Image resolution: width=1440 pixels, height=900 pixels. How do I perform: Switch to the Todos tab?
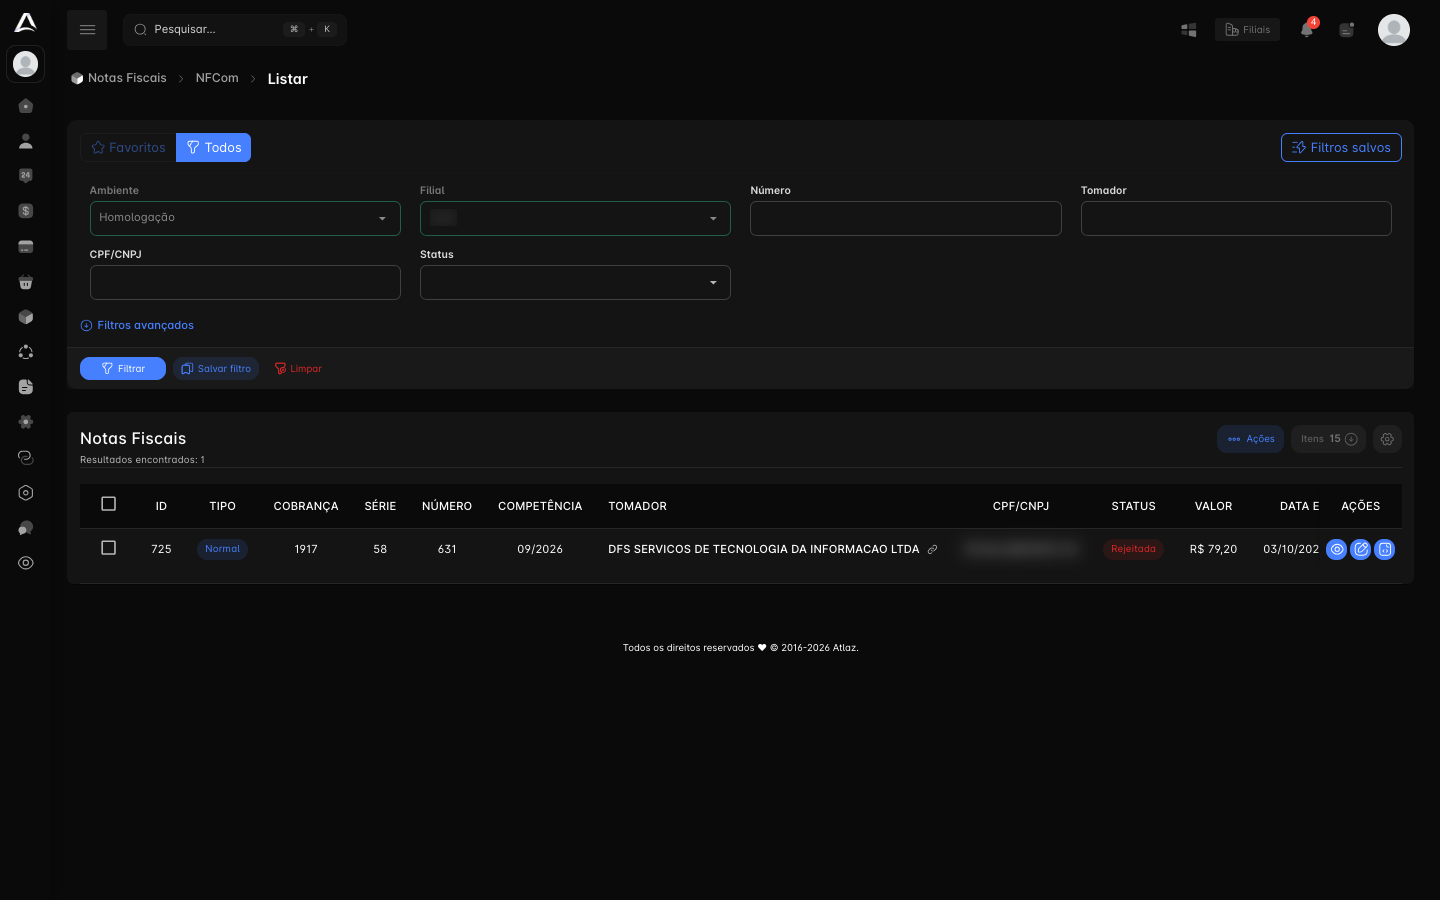tap(213, 147)
